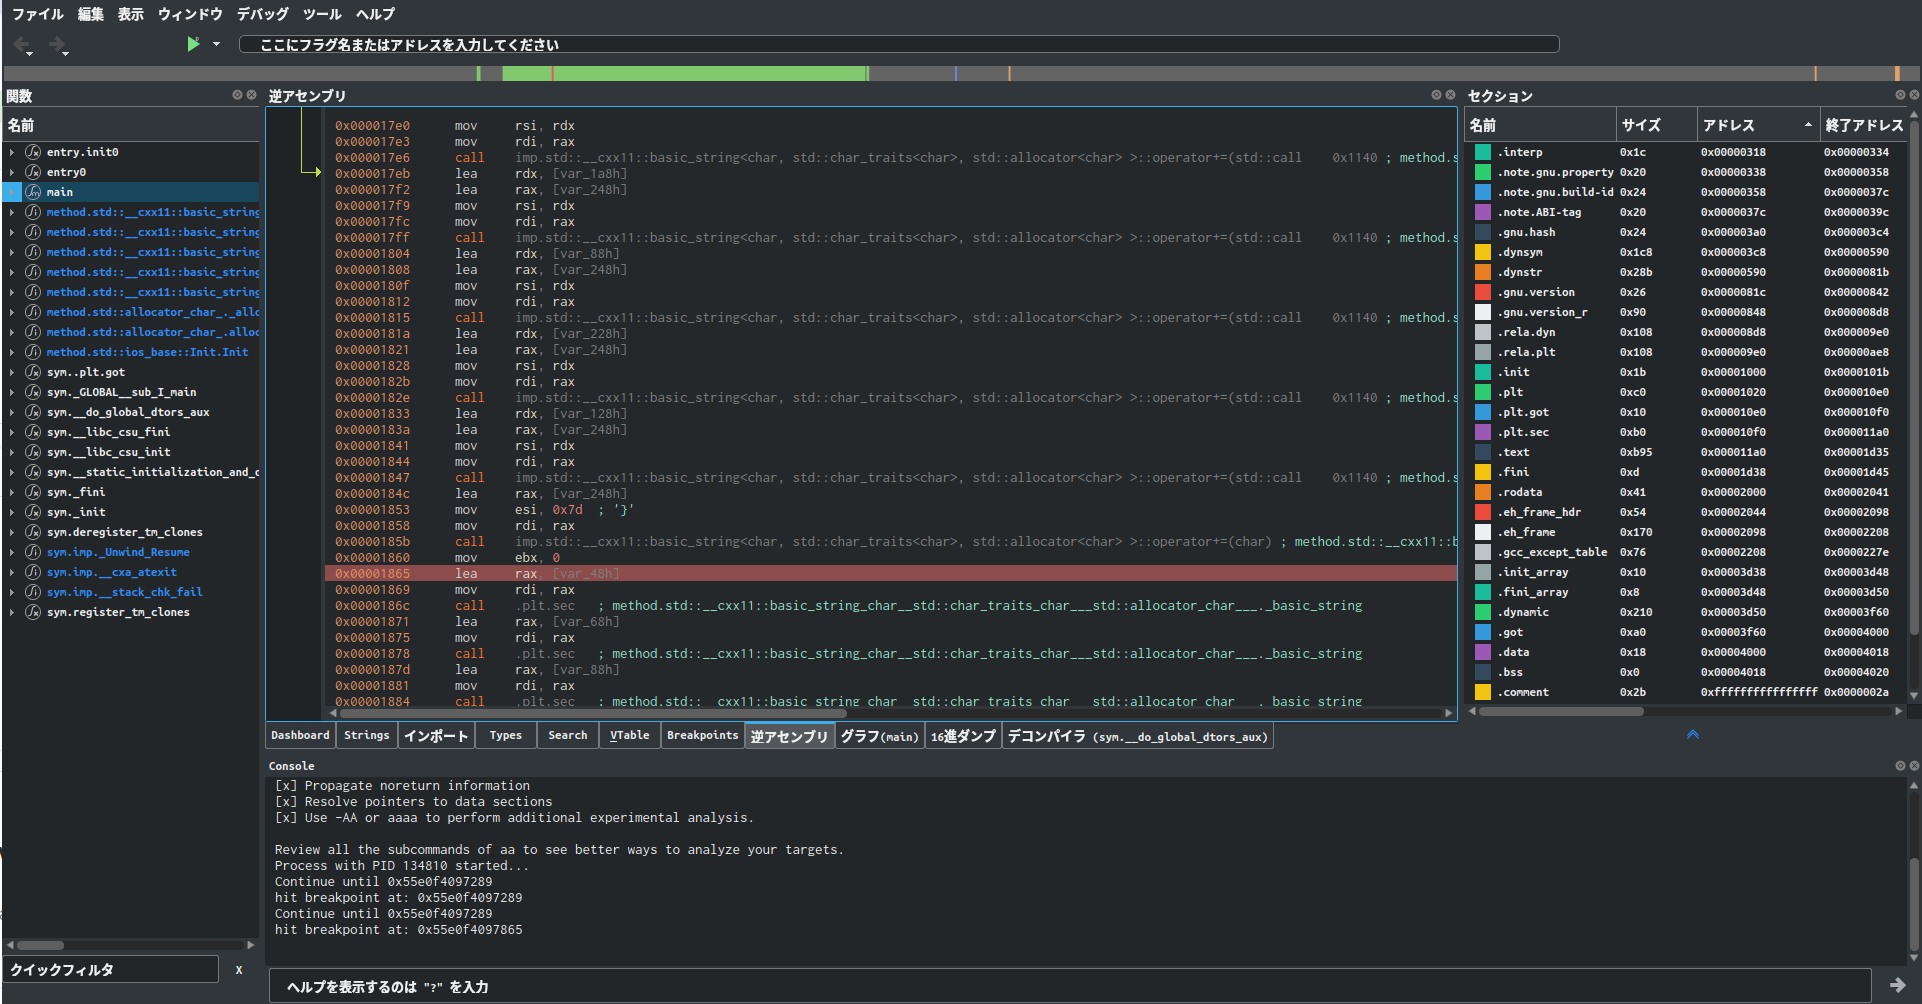Close the セクション sections panel
Viewport: 1922px width, 1004px height.
point(1914,95)
